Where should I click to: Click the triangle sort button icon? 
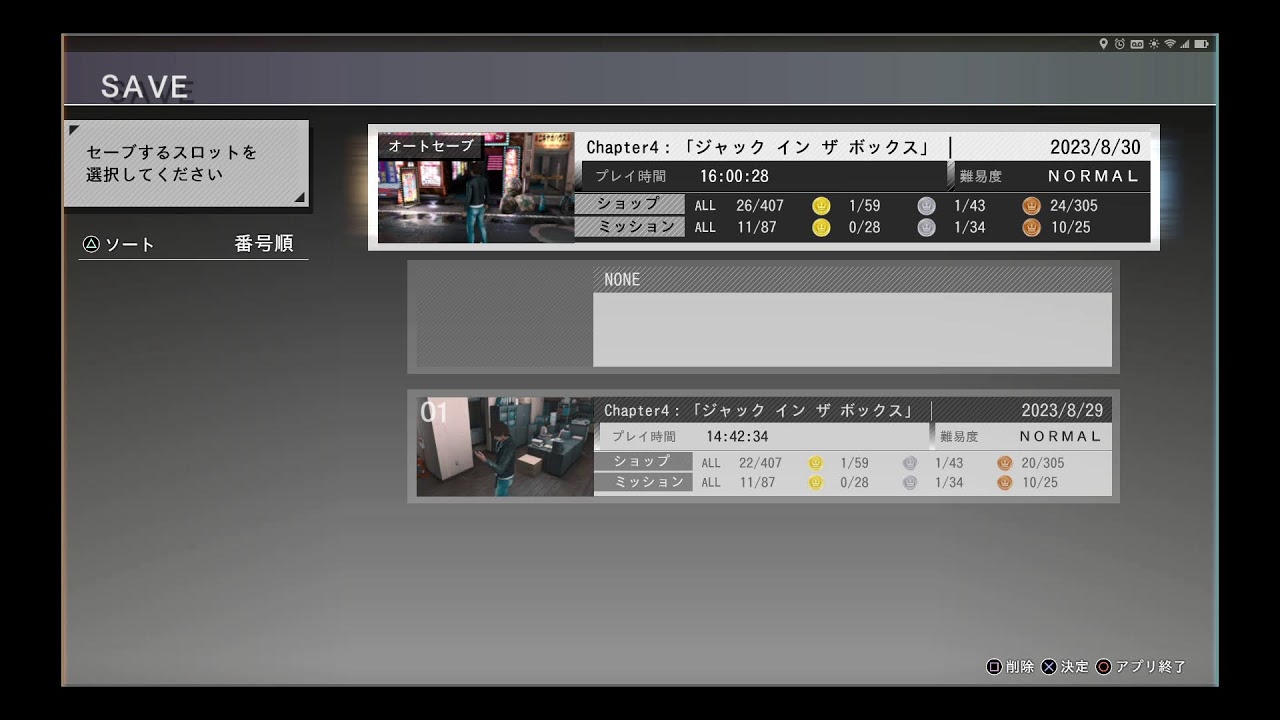[x=91, y=244]
